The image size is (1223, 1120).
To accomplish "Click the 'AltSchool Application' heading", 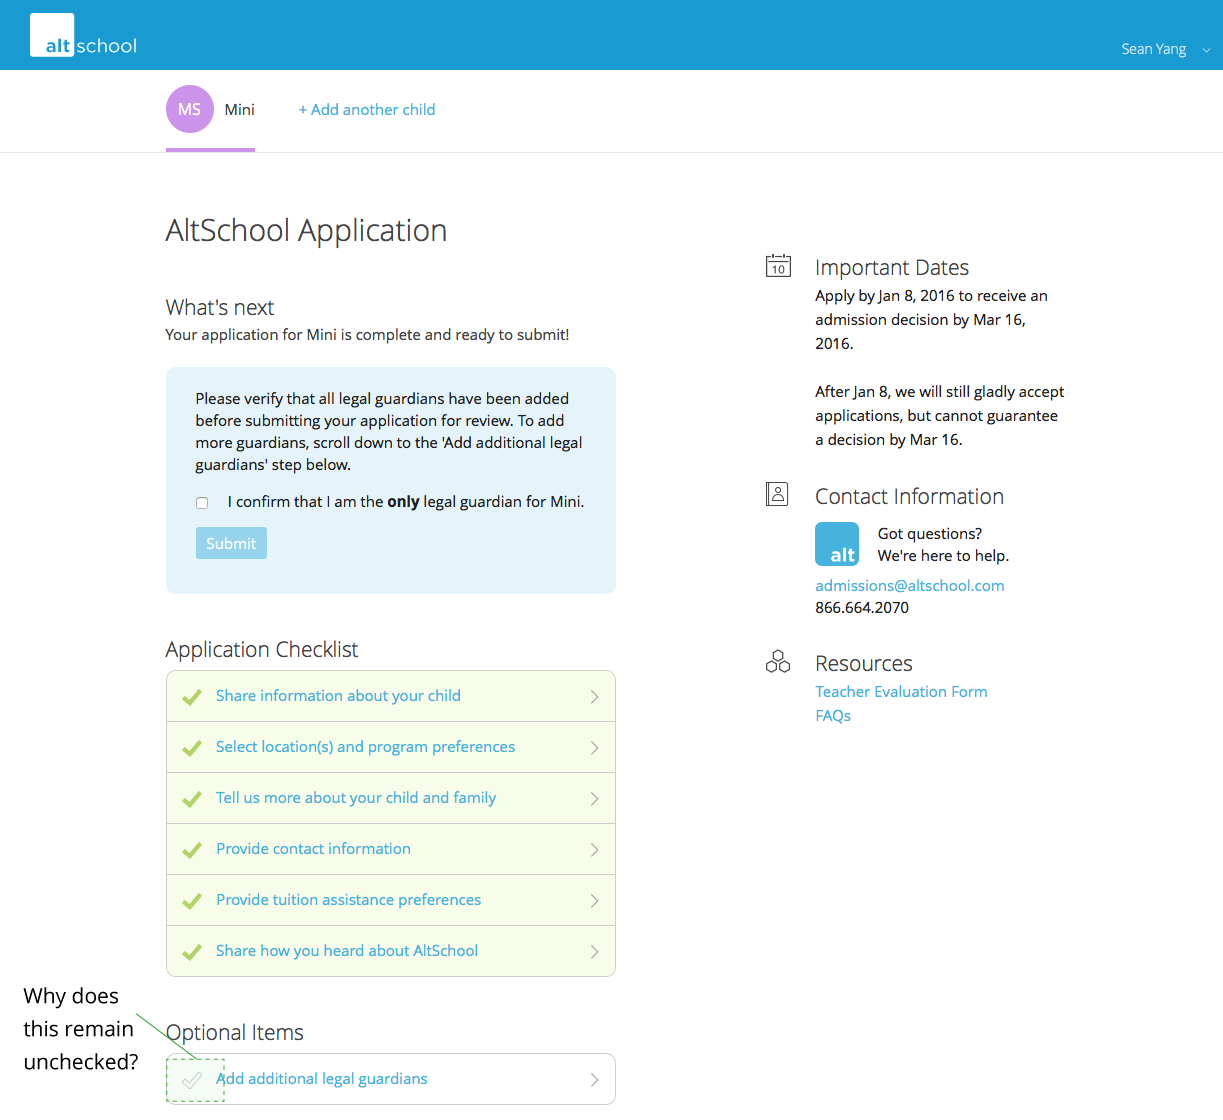I will coord(306,231).
